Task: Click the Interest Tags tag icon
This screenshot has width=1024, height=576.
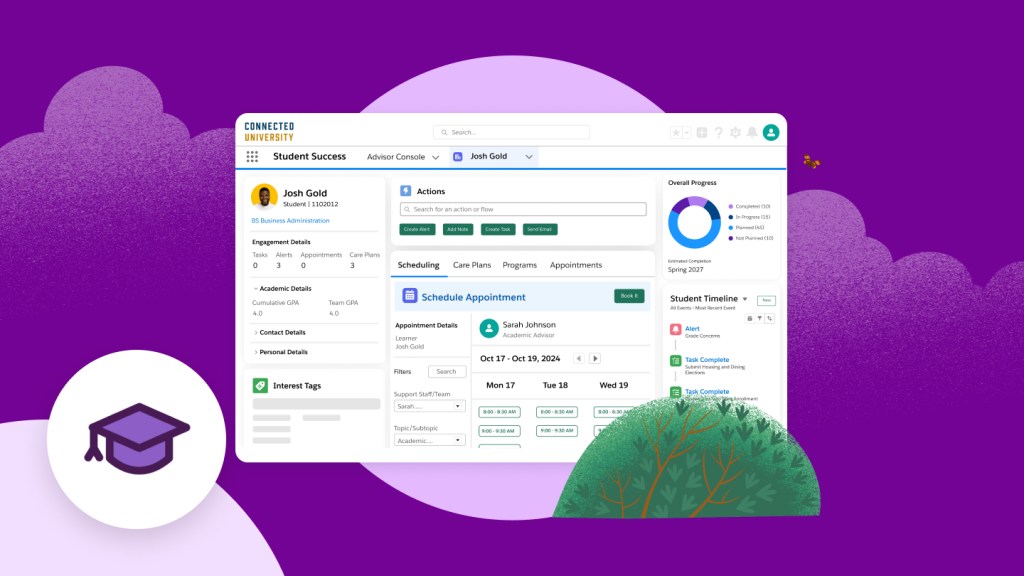Action: tap(260, 385)
